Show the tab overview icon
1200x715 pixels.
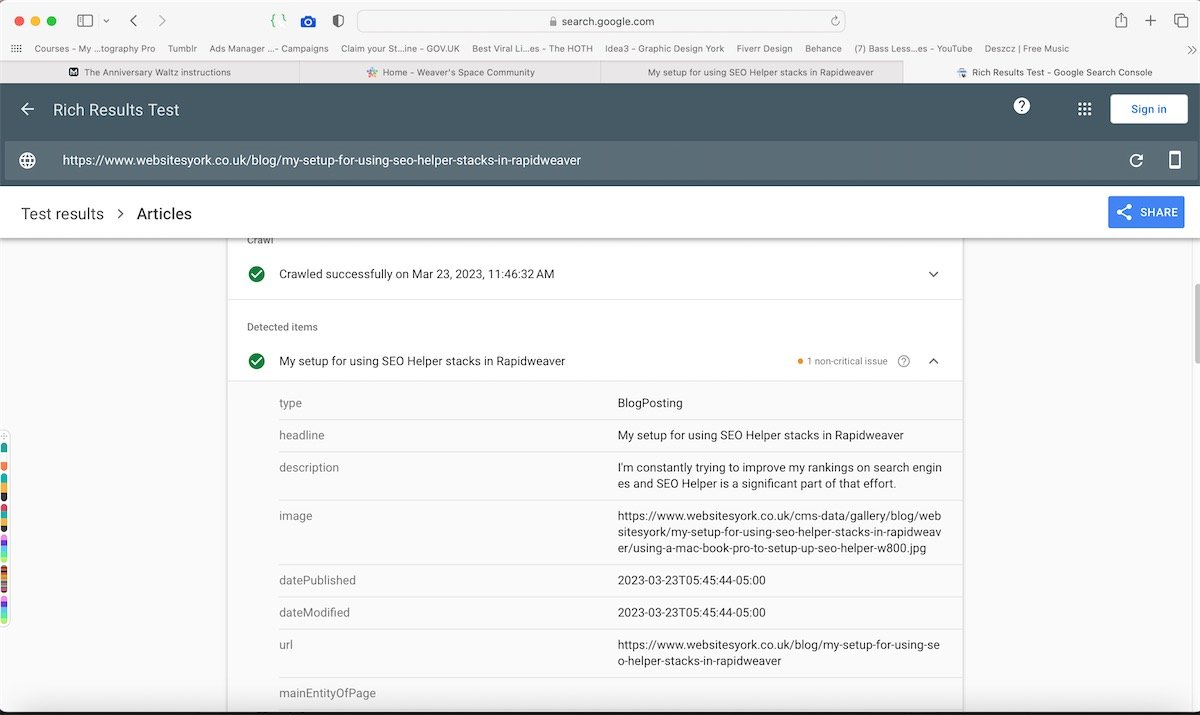[x=1181, y=21]
